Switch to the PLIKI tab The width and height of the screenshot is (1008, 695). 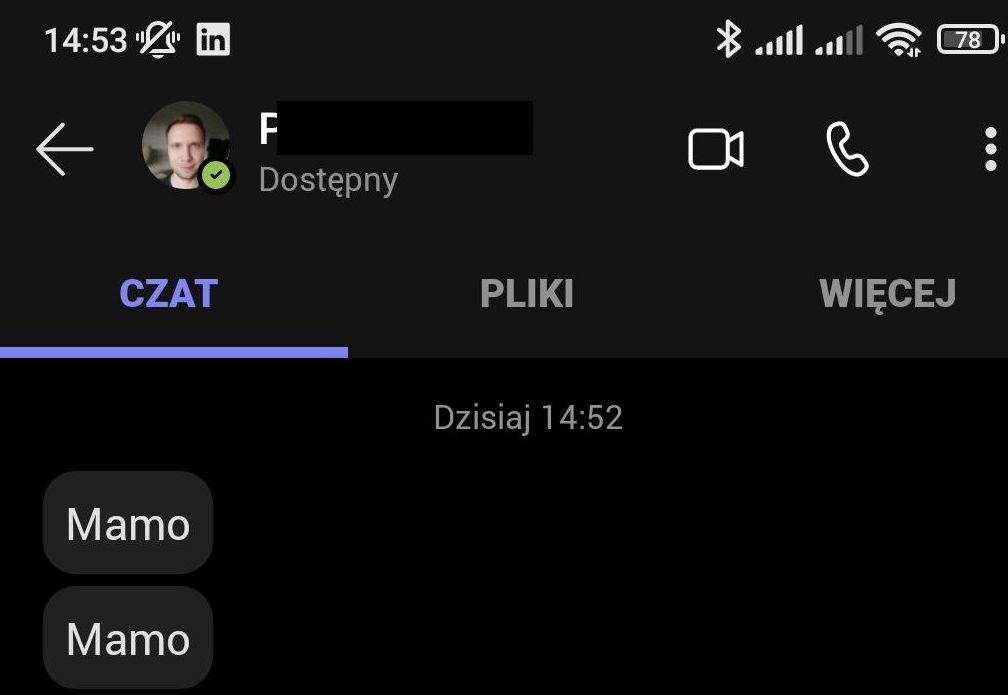[526, 294]
